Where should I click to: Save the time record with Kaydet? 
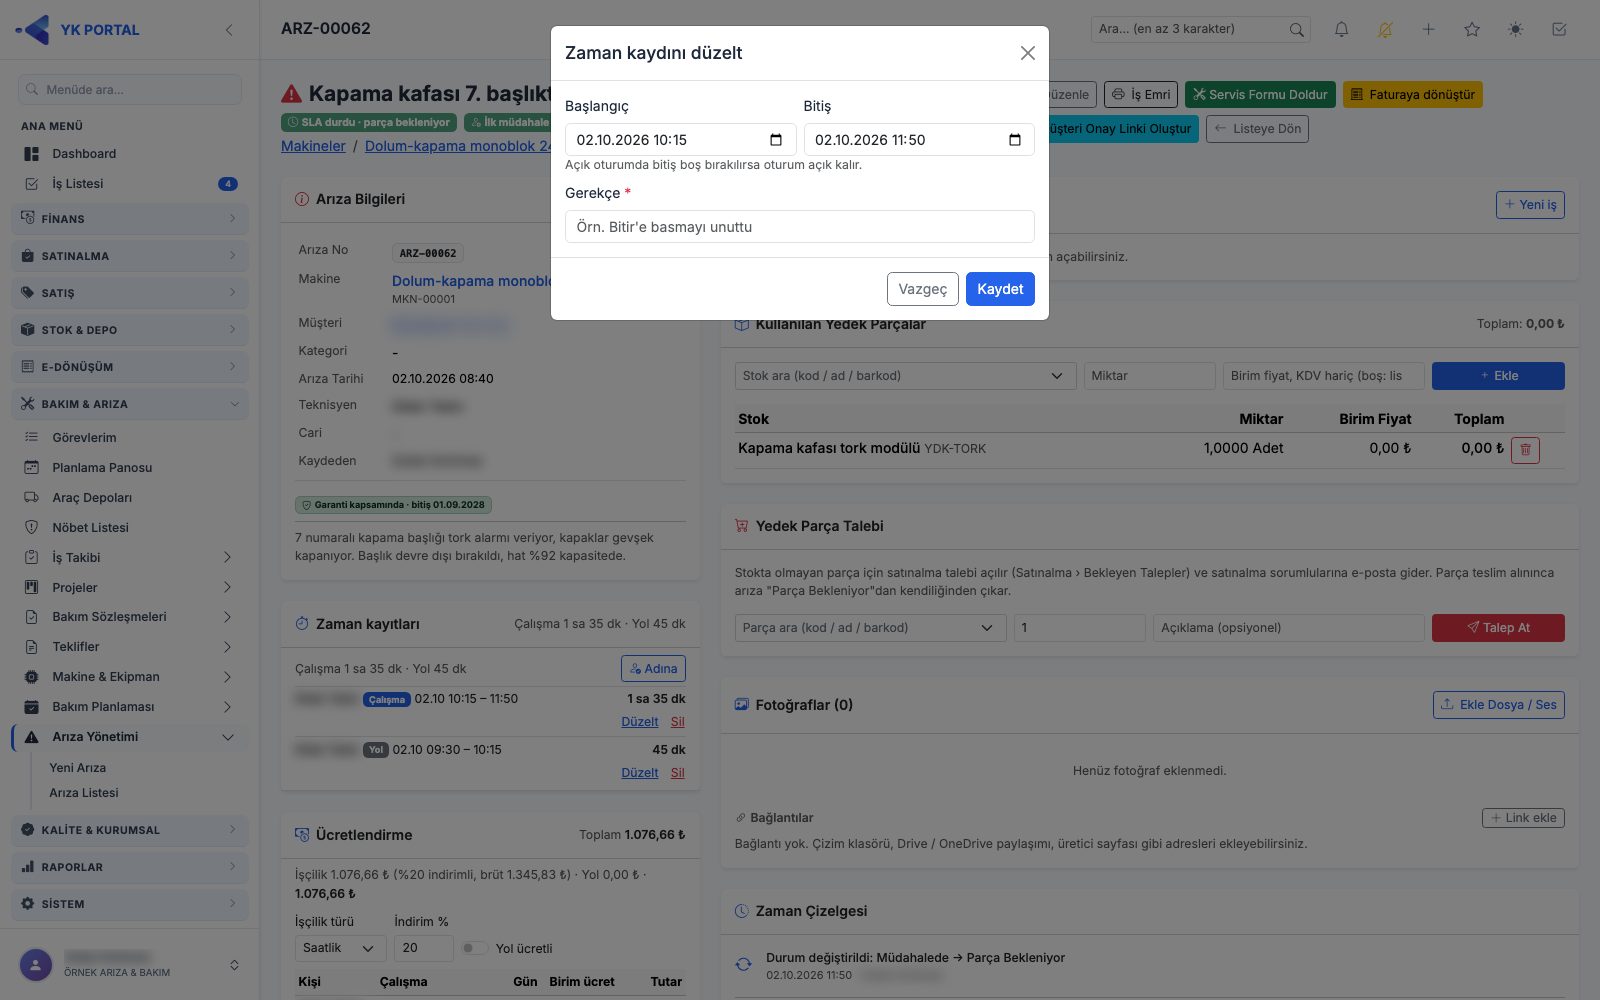[1000, 289]
